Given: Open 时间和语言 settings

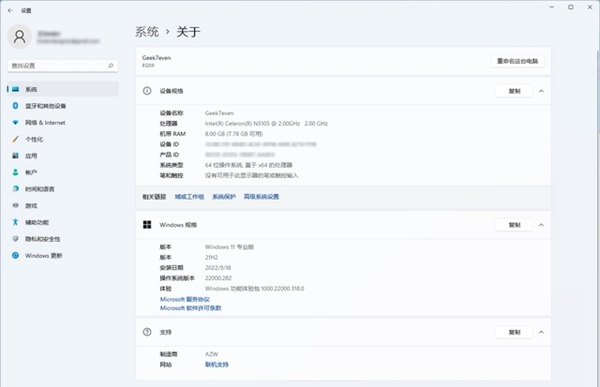Looking at the screenshot, I should click(63, 189).
